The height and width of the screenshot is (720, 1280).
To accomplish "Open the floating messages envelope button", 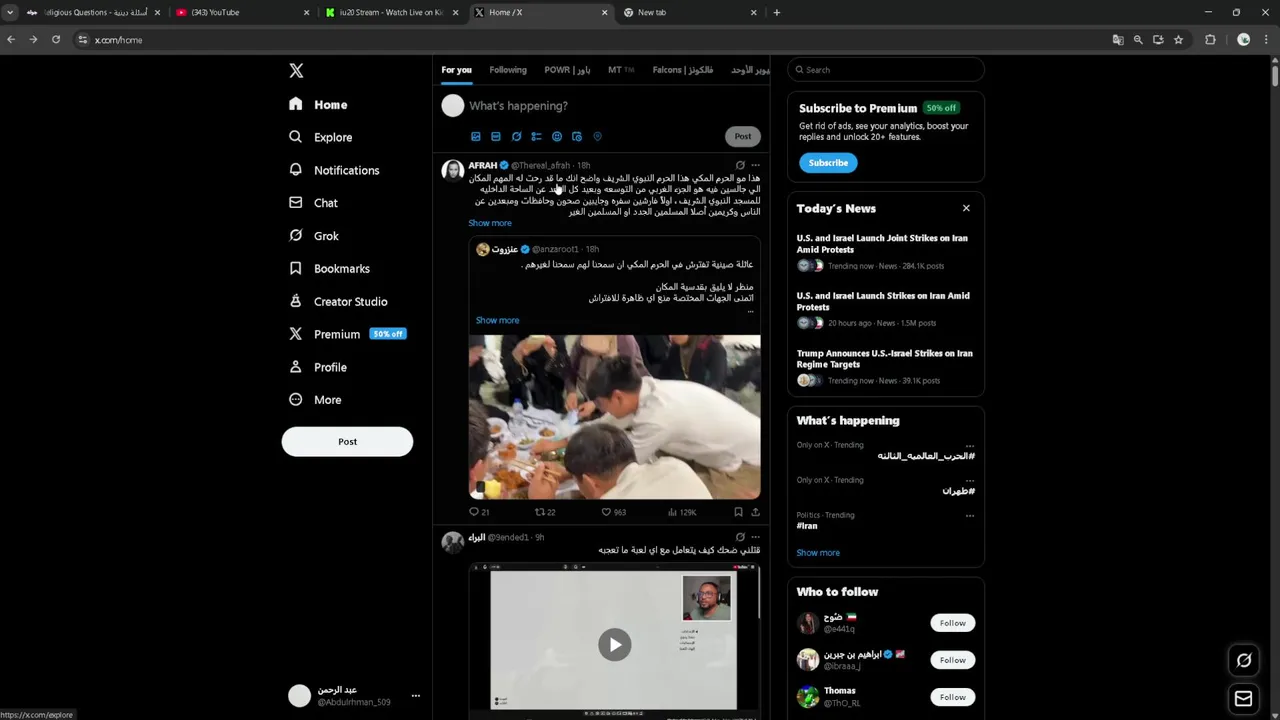I will click(x=1244, y=699).
